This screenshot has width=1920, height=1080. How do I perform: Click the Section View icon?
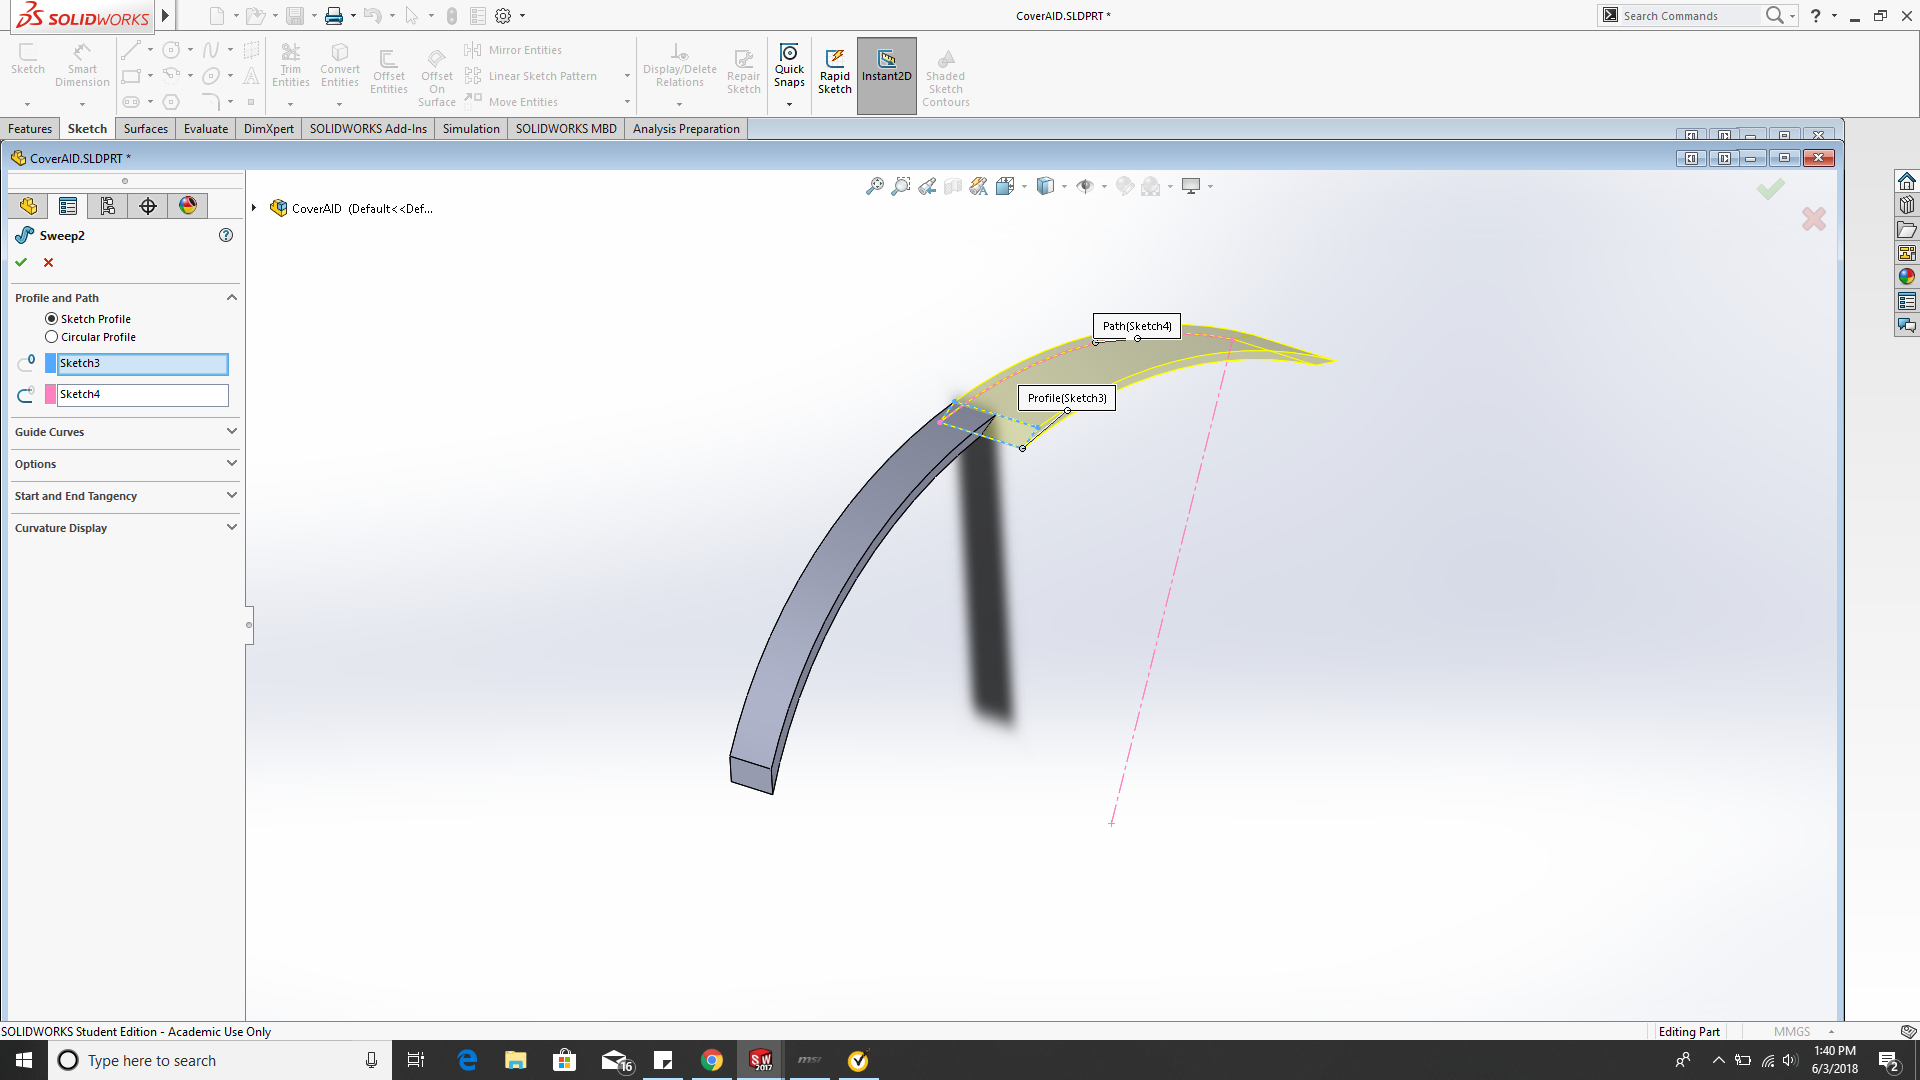(953, 186)
